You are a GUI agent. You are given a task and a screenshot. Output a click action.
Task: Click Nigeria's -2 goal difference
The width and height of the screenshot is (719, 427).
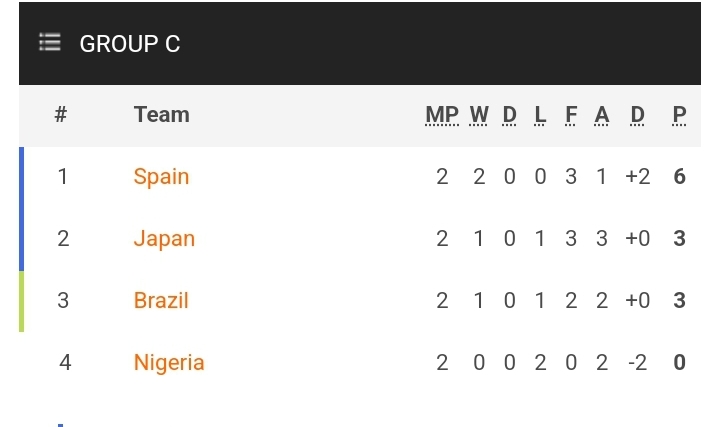point(638,362)
